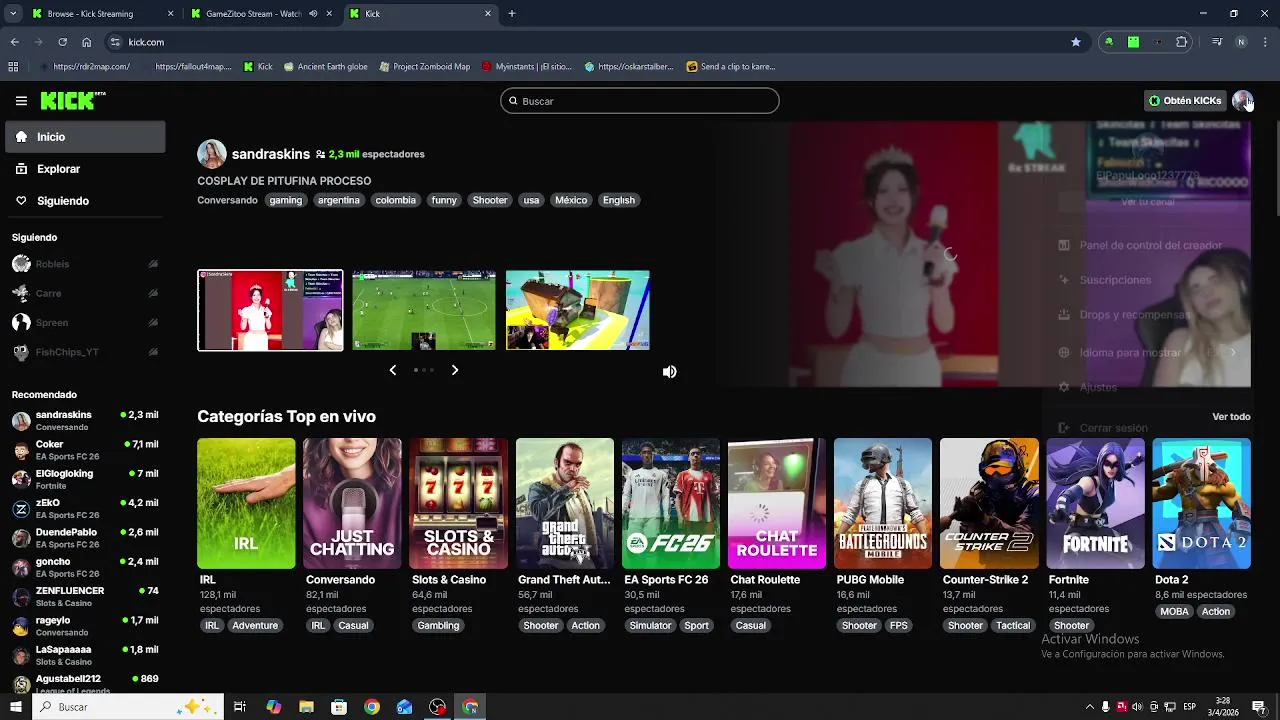Click the FPS tag under PUBG Mobile

pos(899,626)
